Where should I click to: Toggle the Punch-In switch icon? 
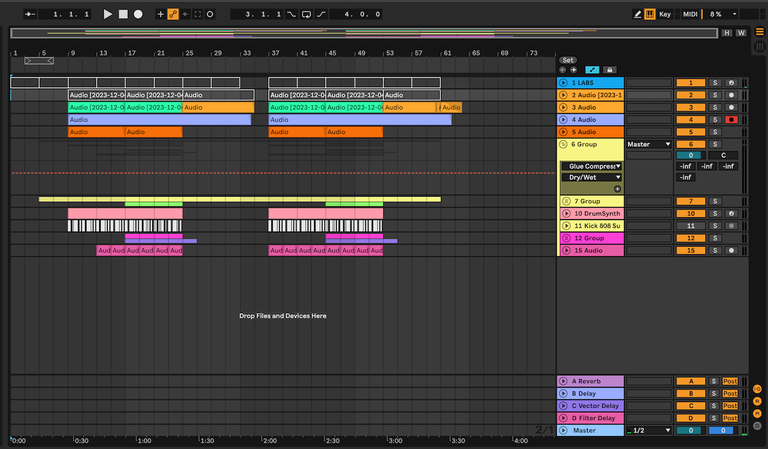pos(291,14)
